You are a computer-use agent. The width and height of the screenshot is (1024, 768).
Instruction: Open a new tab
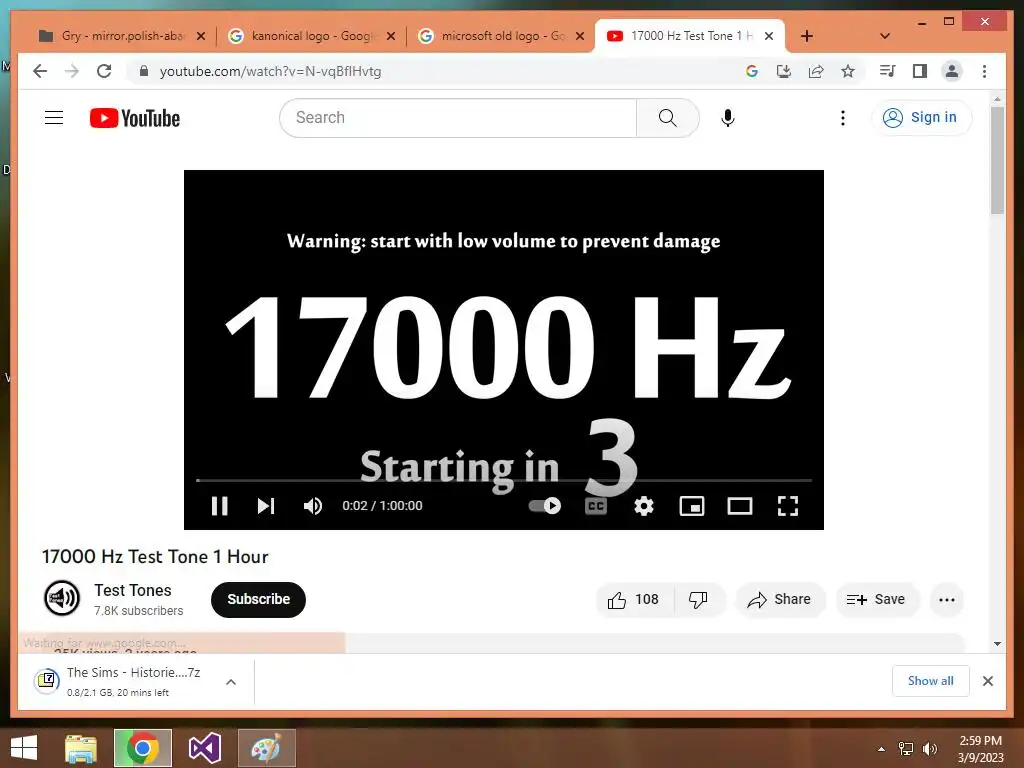807,36
